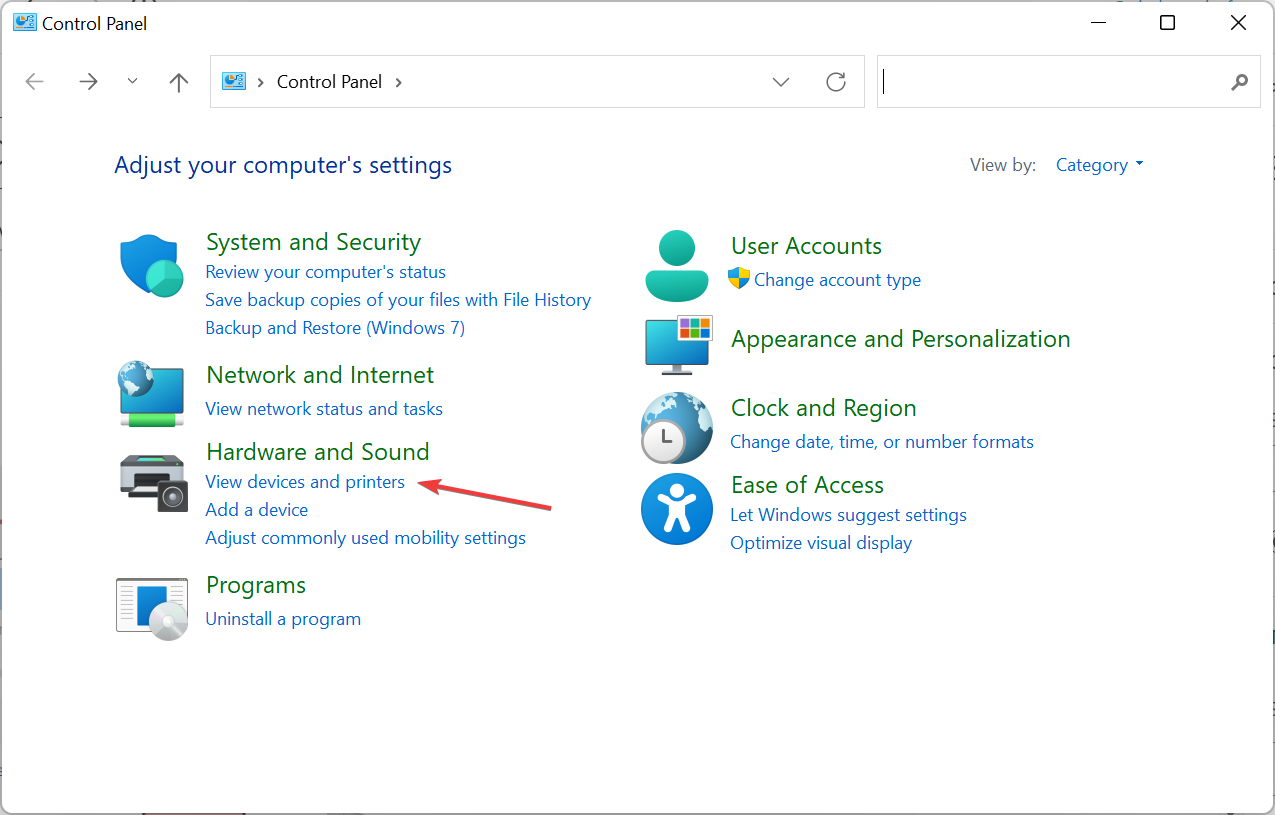Expand the chevron after Control Panel breadcrumb

pos(399,82)
